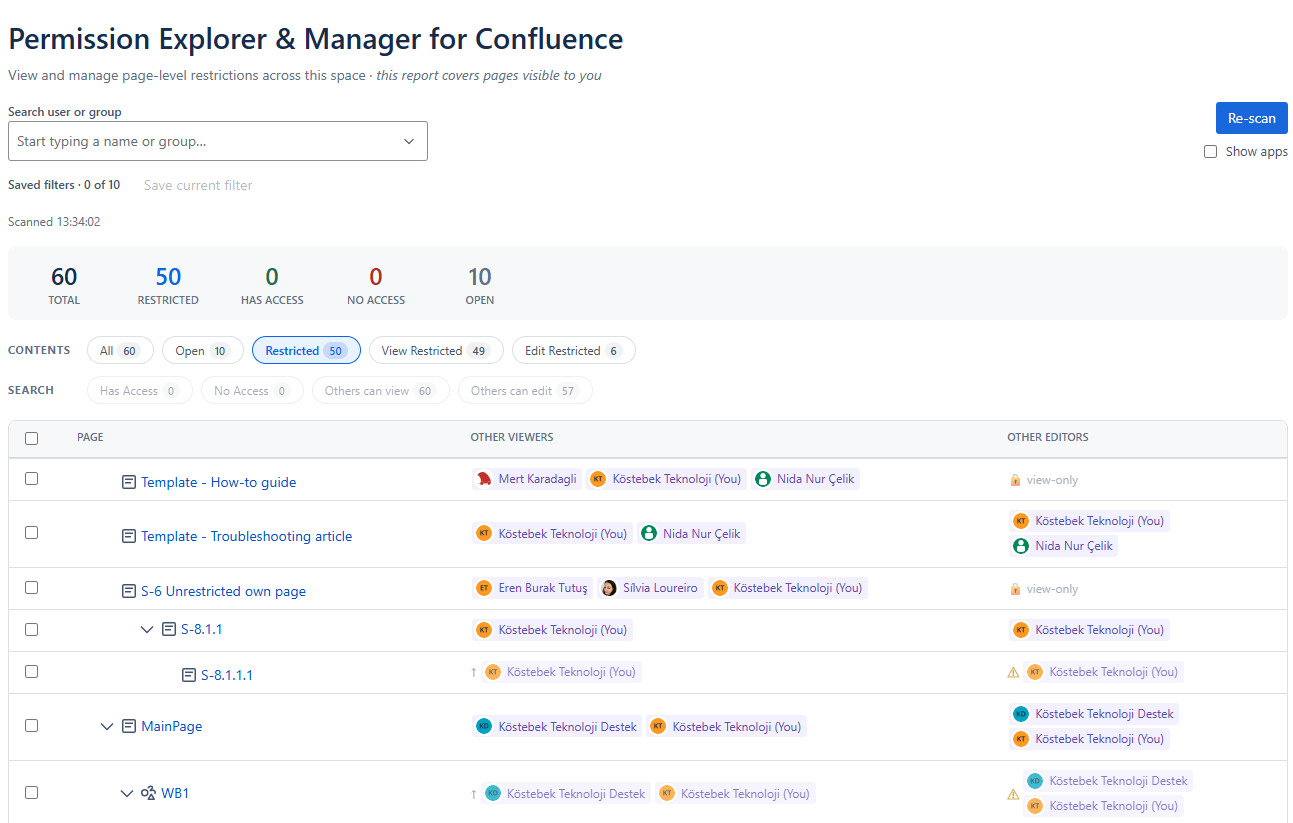Collapse the S-8.1.1 tree node
1293x823 pixels.
(x=147, y=629)
